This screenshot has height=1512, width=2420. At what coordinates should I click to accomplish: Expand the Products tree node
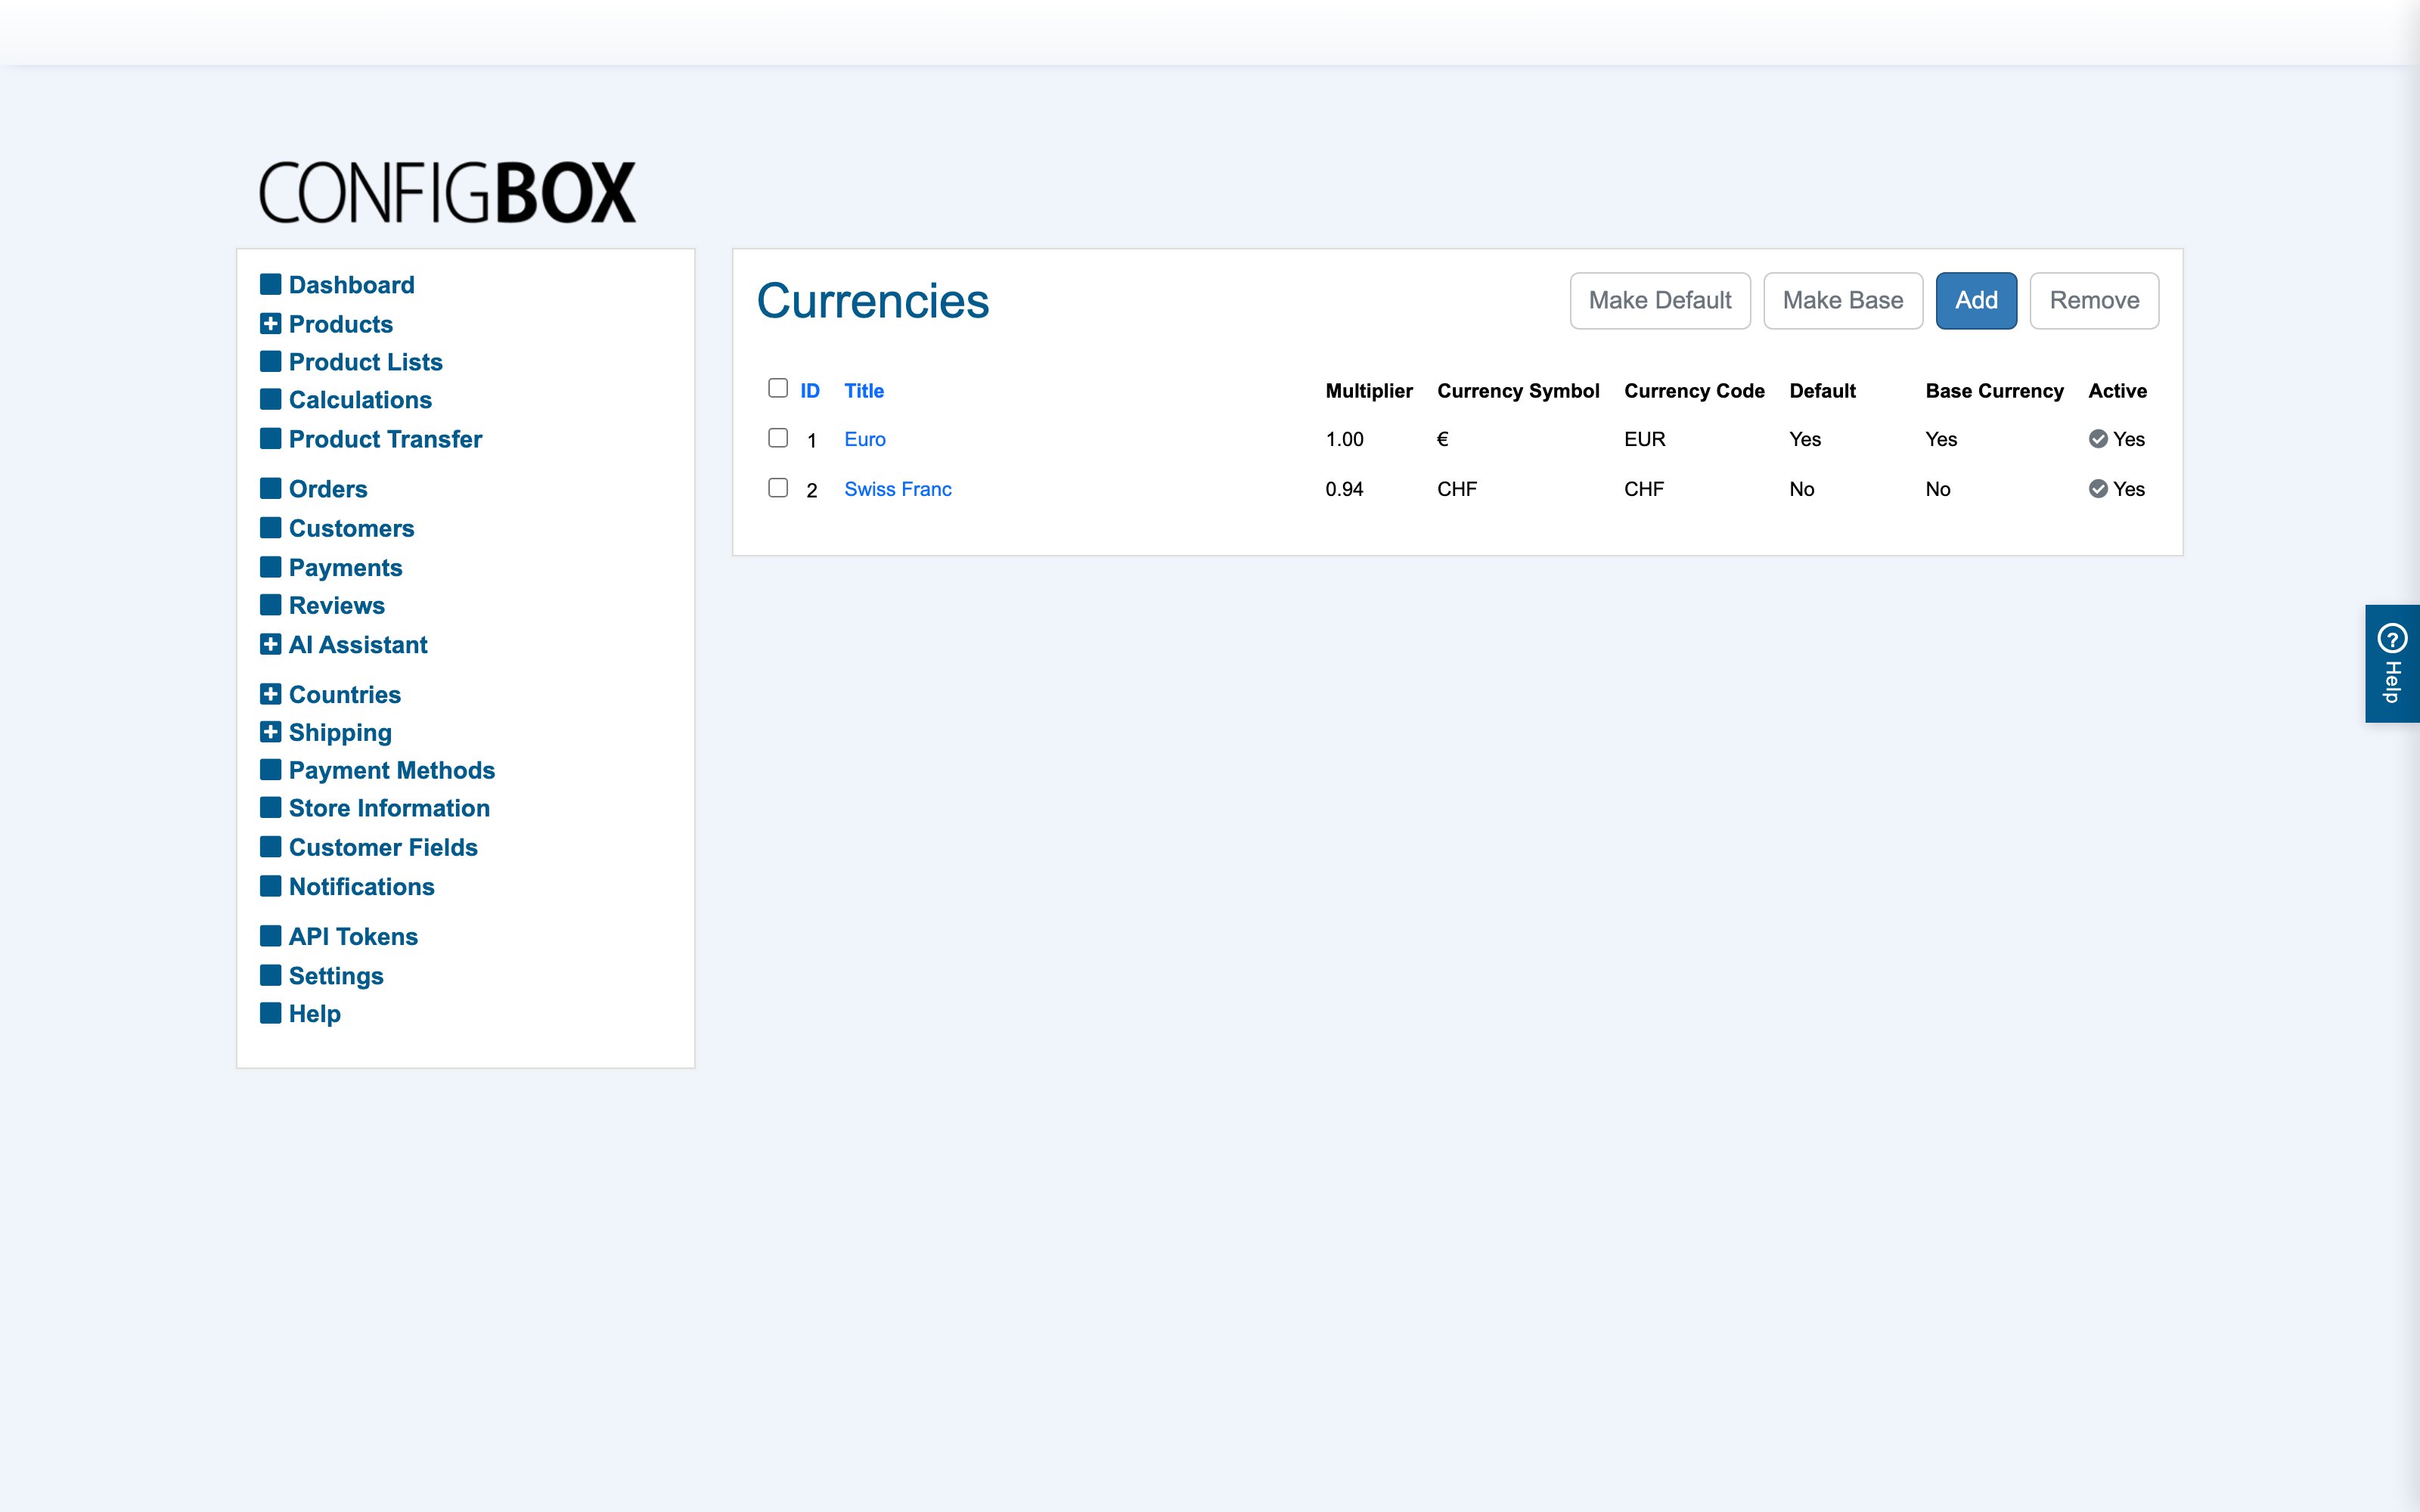pos(270,324)
